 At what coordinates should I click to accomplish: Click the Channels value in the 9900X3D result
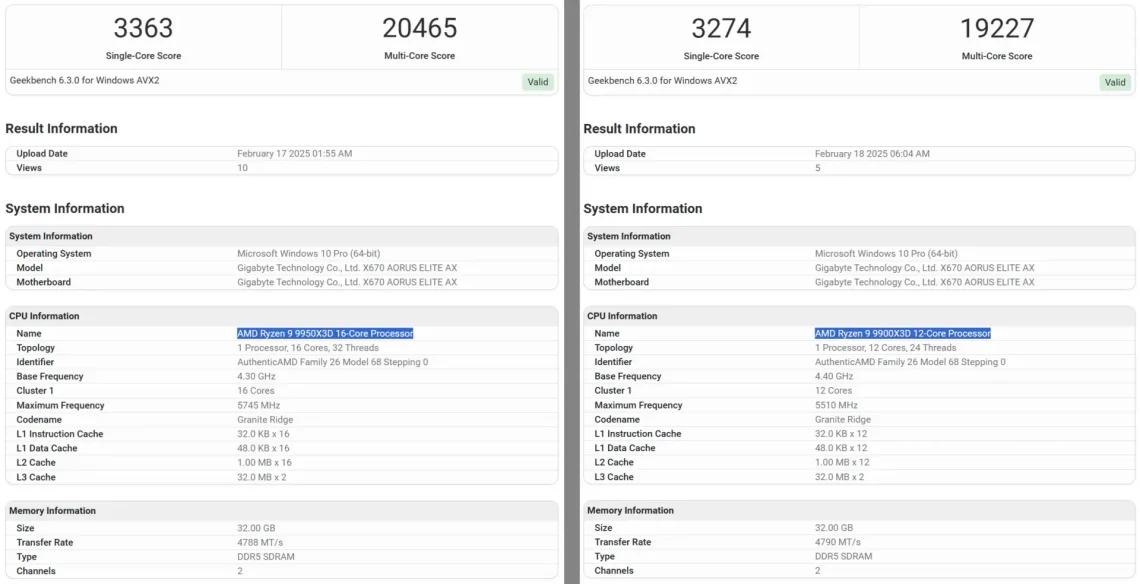817,571
